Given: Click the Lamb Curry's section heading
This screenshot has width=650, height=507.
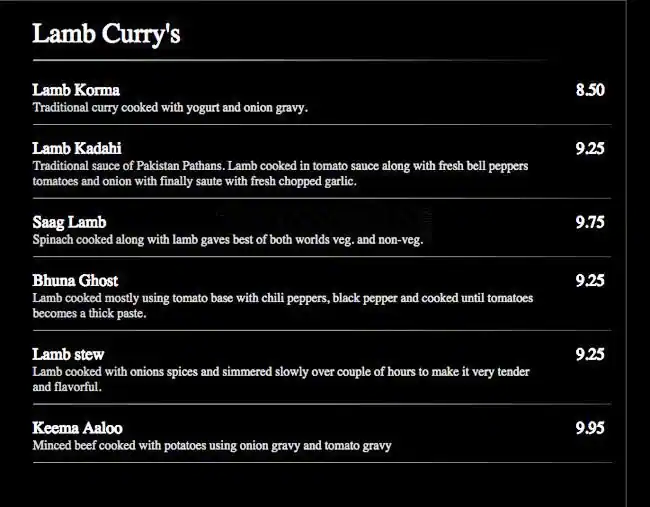Looking at the screenshot, I should 106,34.
